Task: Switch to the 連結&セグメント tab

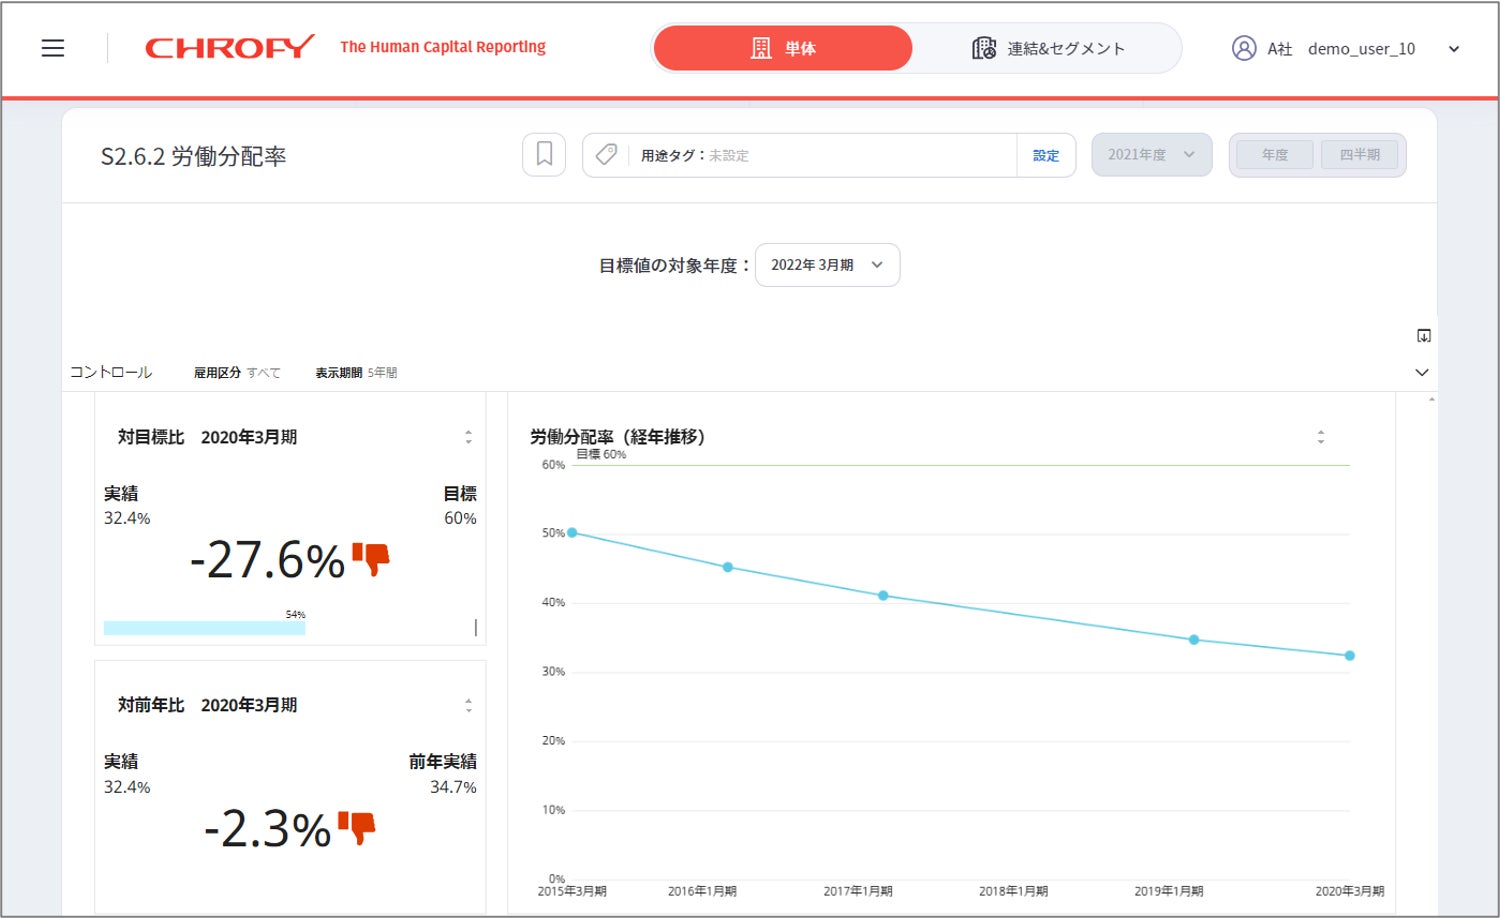Action: pyautogui.click(x=1047, y=48)
